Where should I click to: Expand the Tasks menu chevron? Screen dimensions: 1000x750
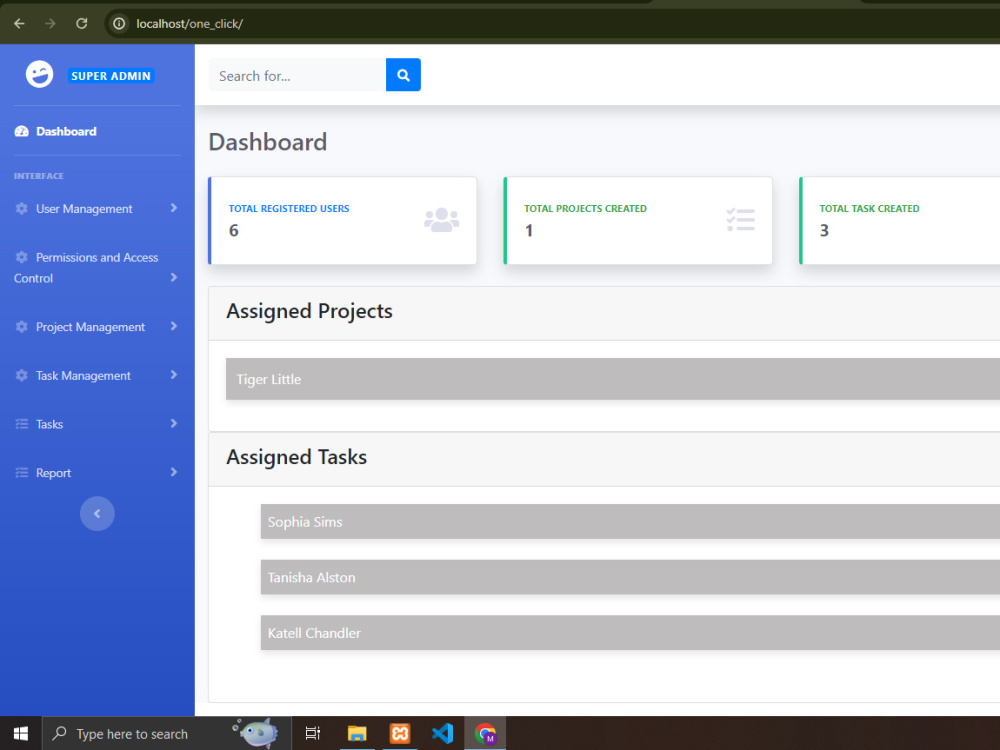(x=173, y=423)
